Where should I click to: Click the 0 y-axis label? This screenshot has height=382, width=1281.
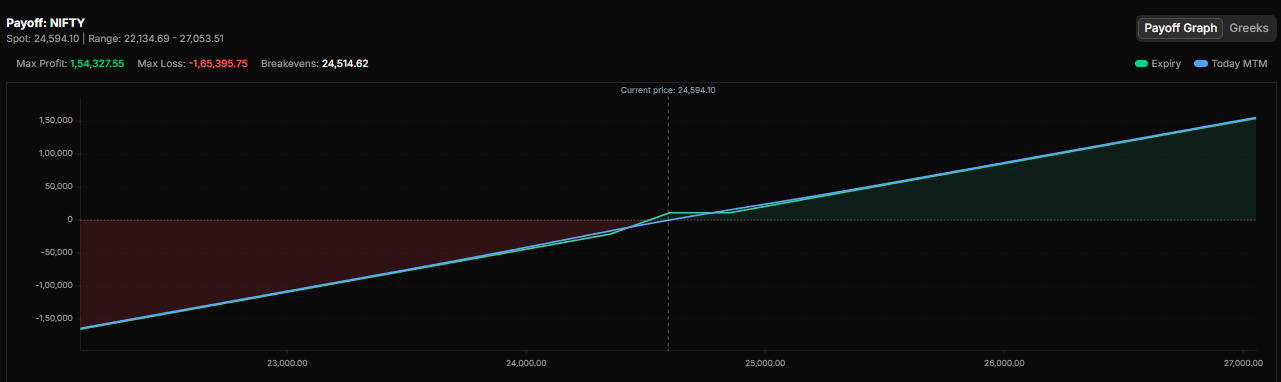pyautogui.click(x=70, y=219)
